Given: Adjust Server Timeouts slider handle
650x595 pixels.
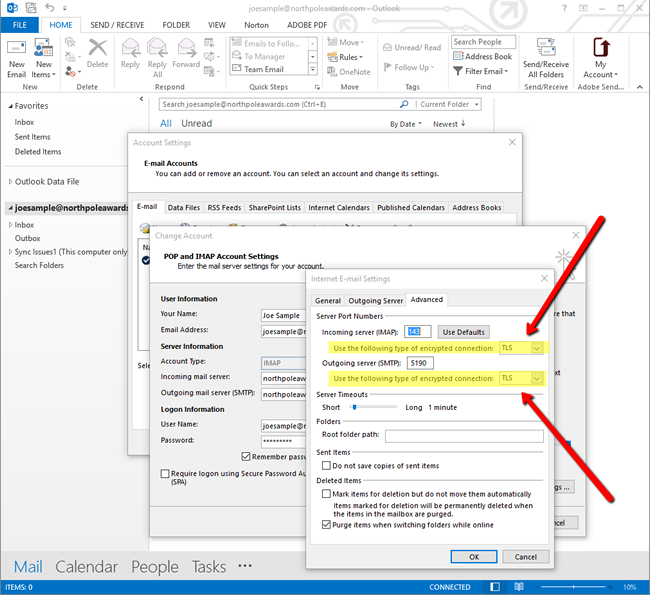Looking at the screenshot, I should point(354,408).
